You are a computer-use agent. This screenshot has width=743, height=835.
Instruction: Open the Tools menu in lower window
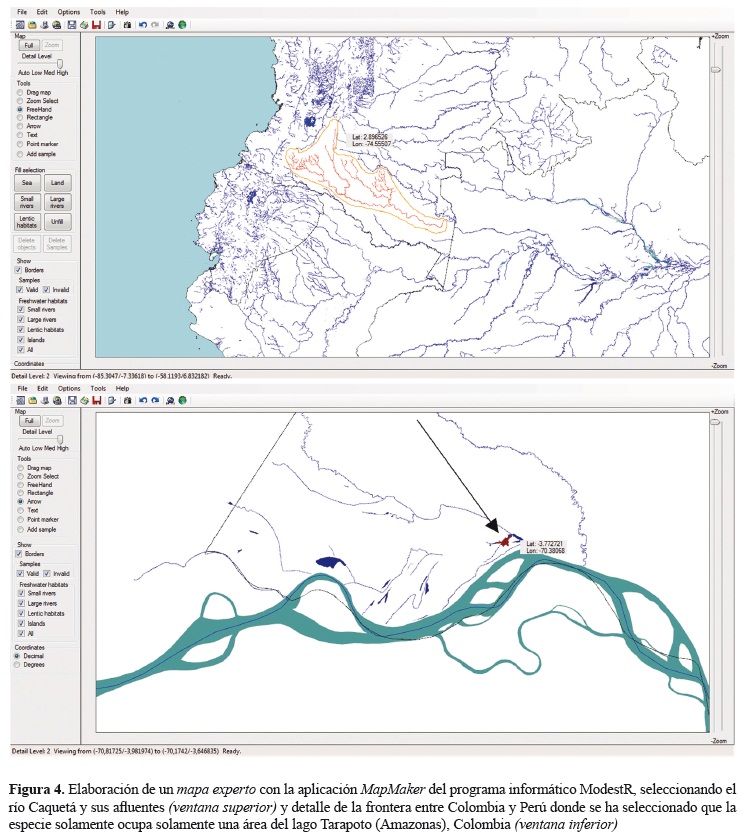click(x=97, y=388)
